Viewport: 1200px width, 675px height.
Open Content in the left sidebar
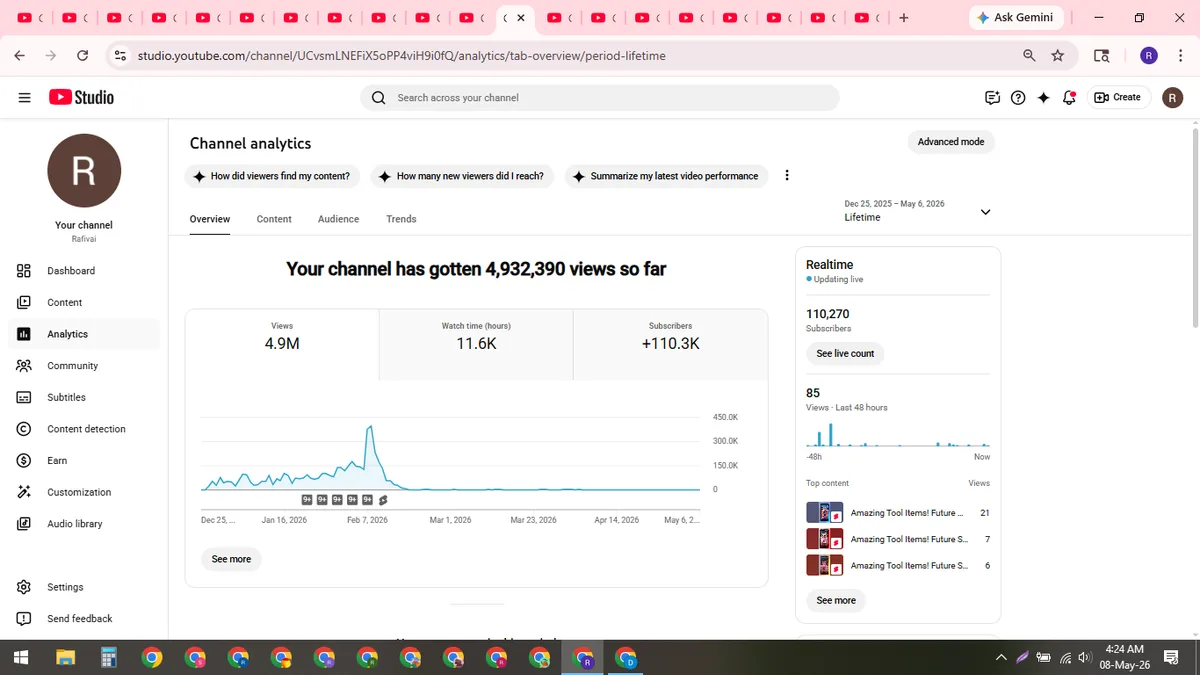coord(84,302)
